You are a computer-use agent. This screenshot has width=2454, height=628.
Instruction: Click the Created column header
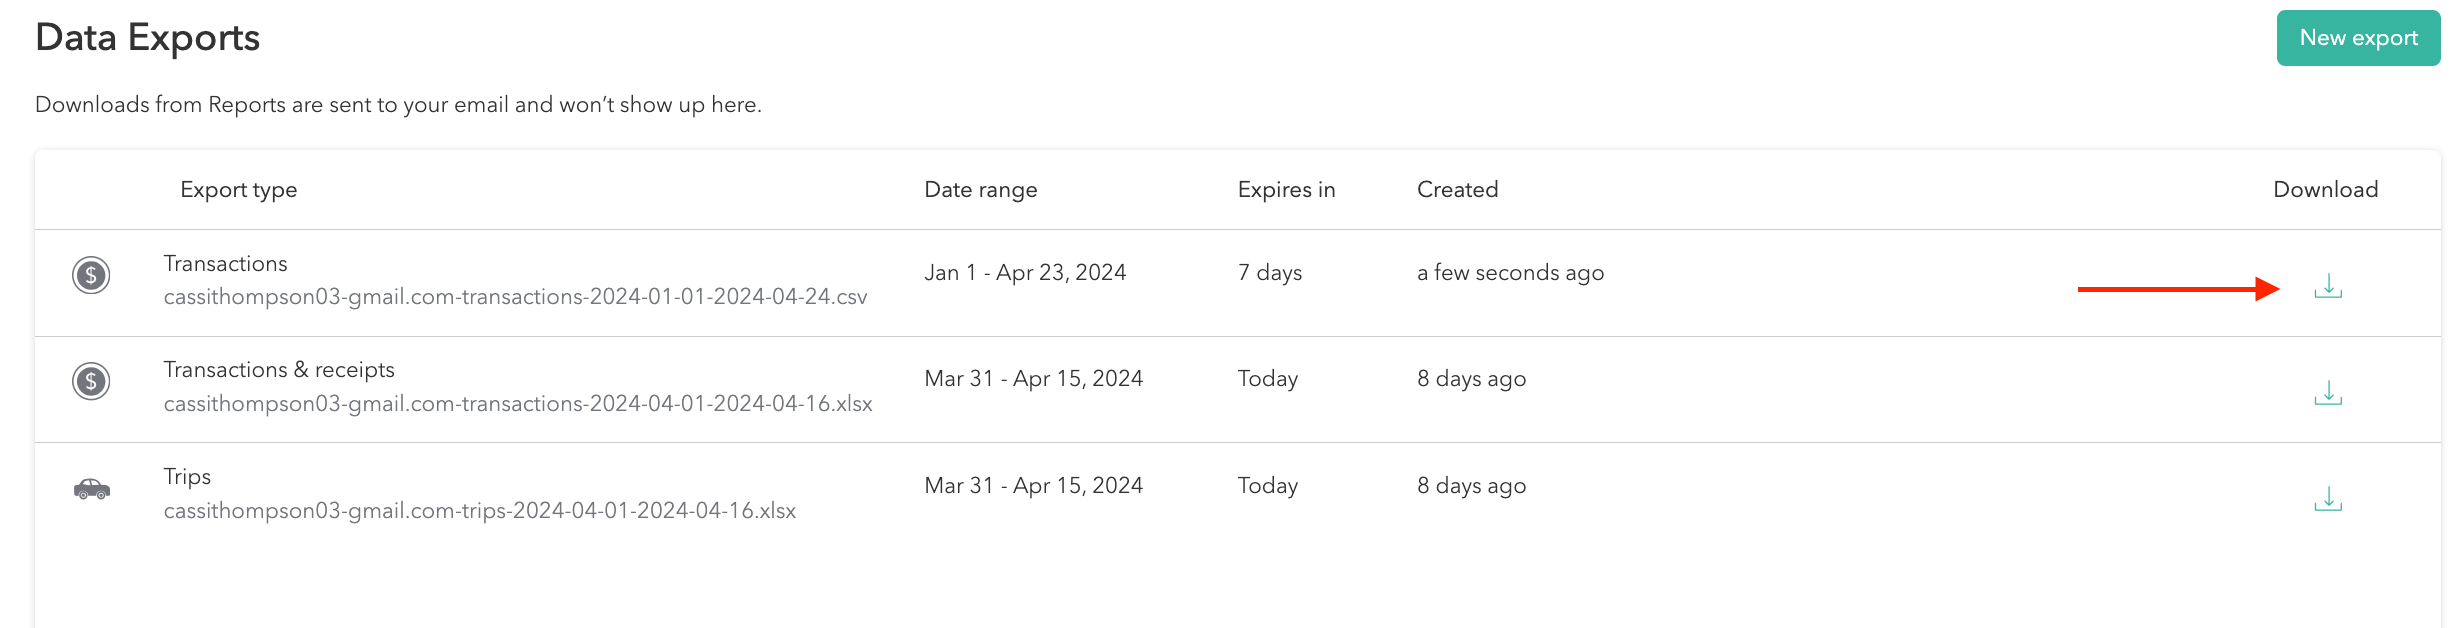click(1458, 189)
